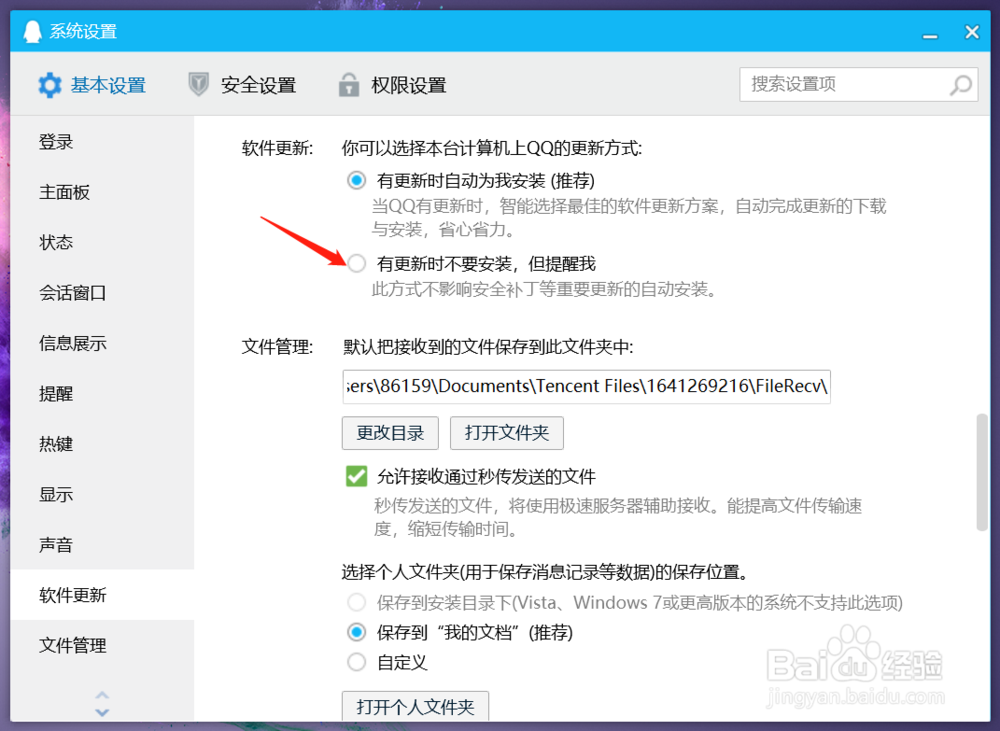The width and height of the screenshot is (1000, 731).
Task: Open the 登录 sidebar section
Action: click(102, 142)
